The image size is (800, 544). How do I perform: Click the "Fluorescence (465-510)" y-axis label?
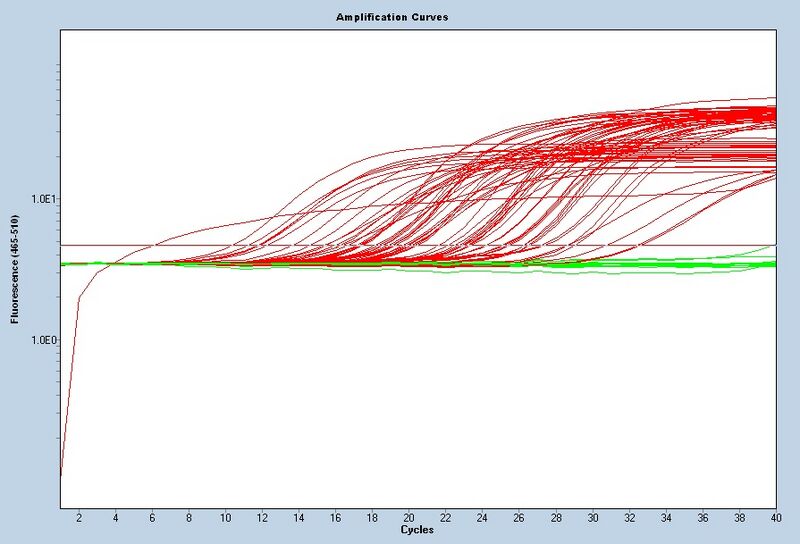tap(14, 272)
